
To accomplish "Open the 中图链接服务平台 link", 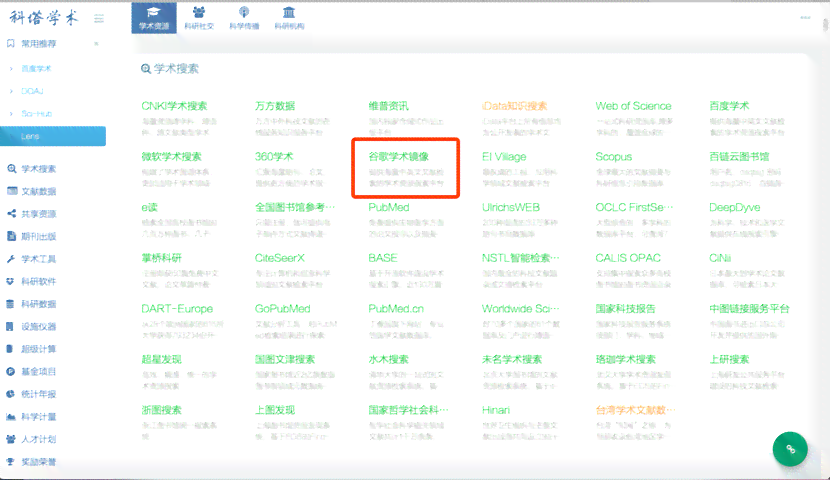I will (x=749, y=309).
